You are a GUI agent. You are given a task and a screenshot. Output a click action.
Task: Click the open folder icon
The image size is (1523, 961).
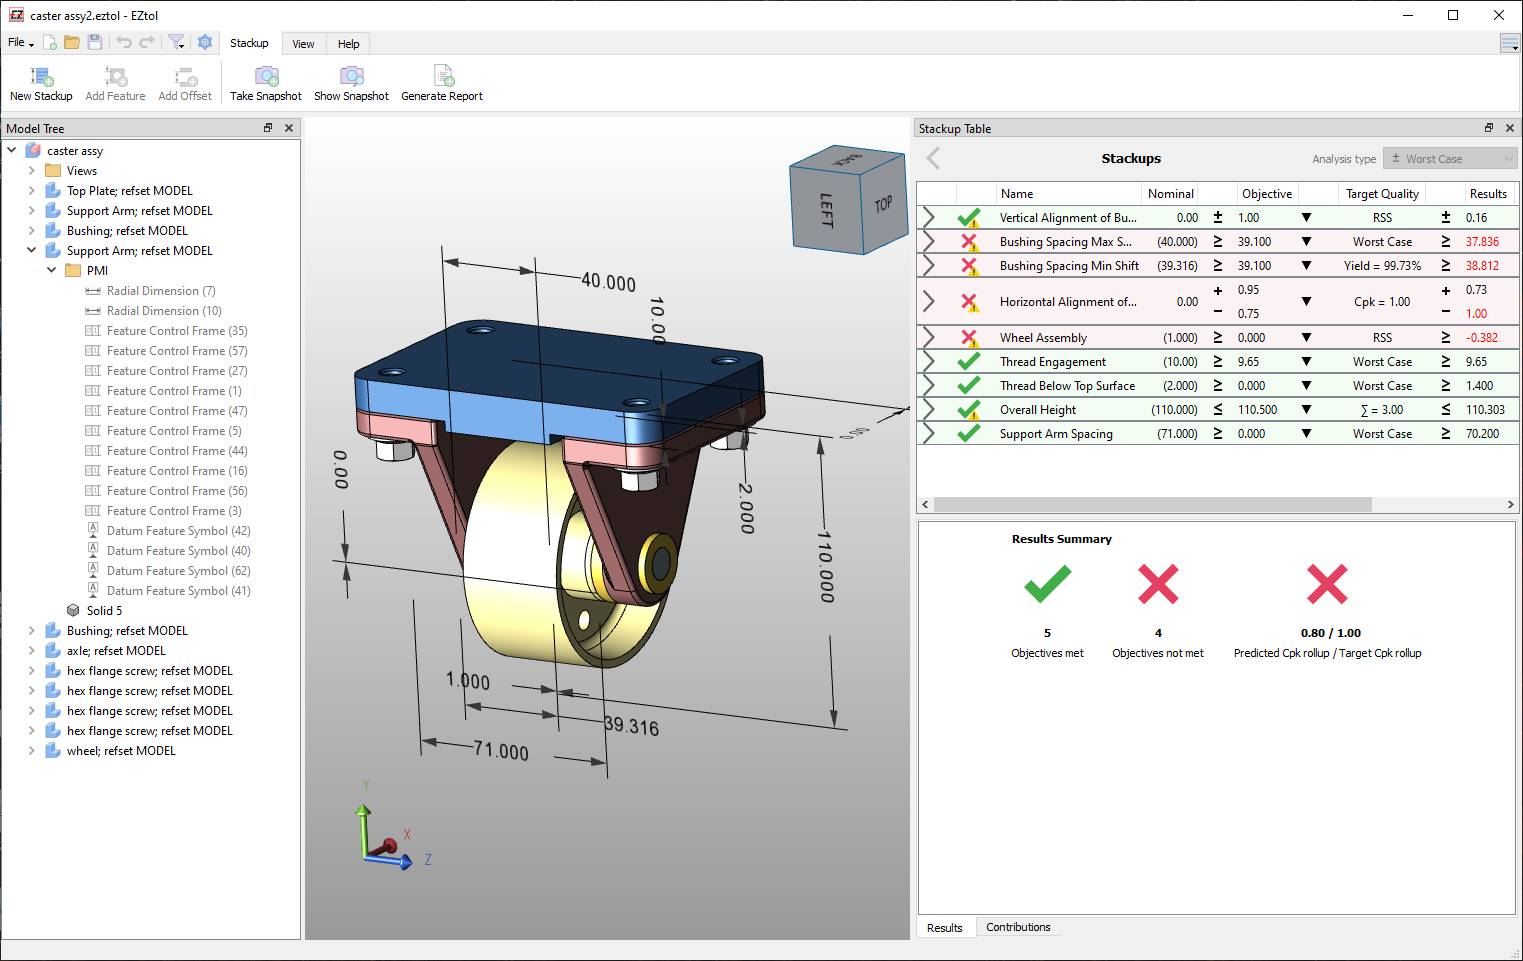72,42
